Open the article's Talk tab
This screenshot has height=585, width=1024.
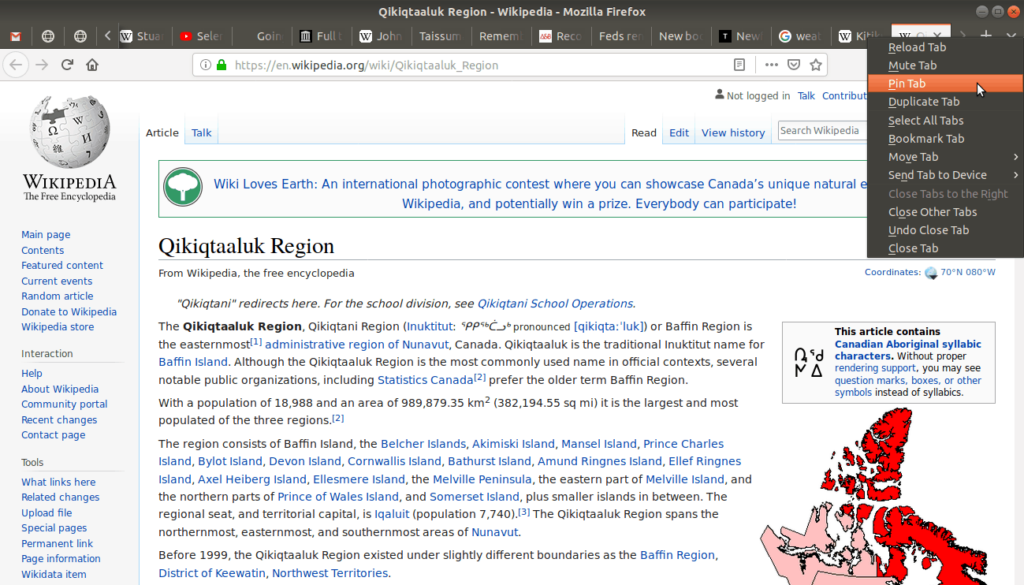201,133
